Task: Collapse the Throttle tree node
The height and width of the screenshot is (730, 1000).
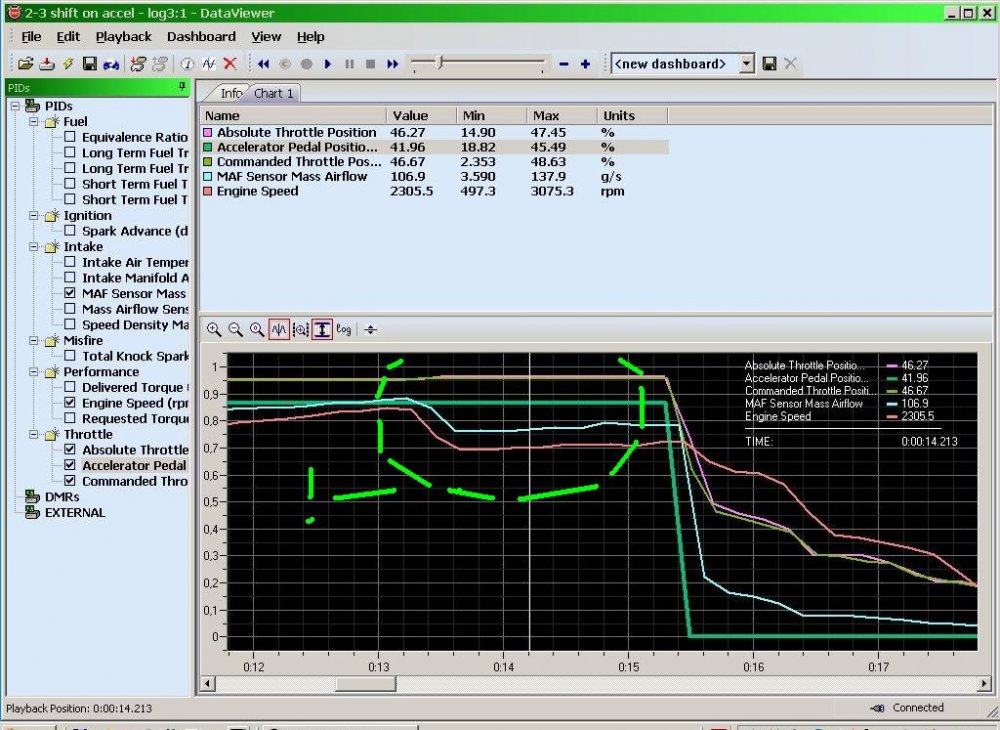Action: tap(33, 435)
